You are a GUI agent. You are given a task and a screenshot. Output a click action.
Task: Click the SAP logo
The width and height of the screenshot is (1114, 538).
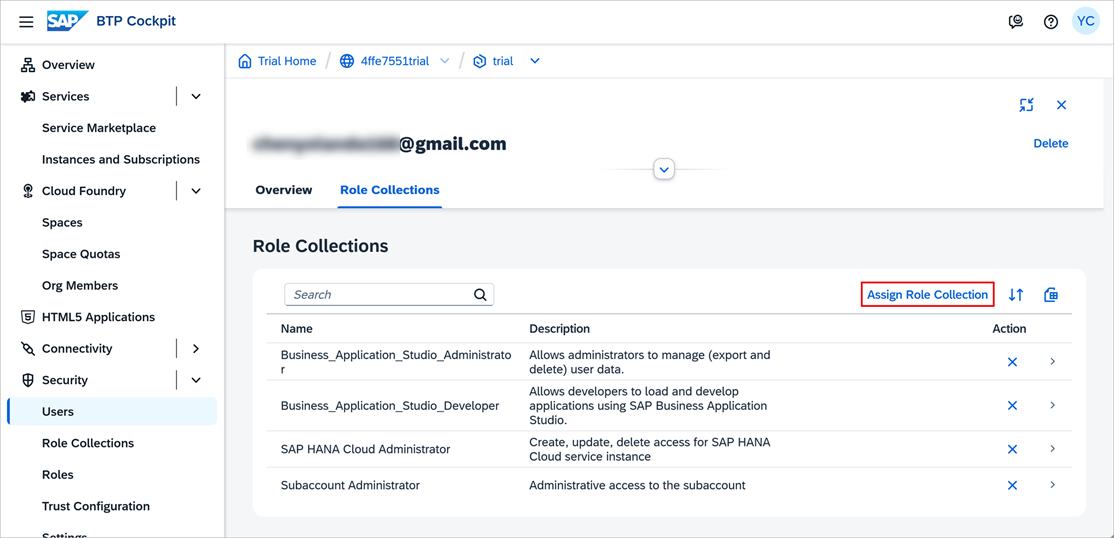(67, 21)
